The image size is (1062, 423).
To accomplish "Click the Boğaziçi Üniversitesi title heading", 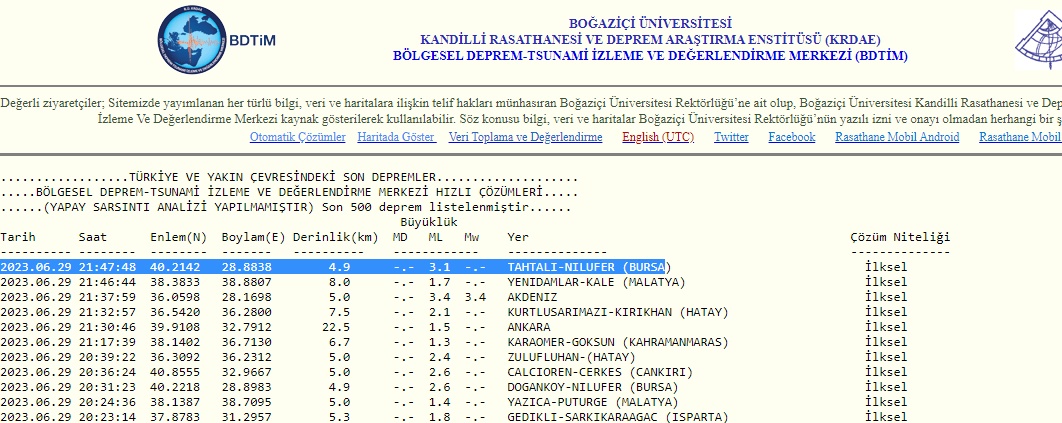I will coord(650,23).
